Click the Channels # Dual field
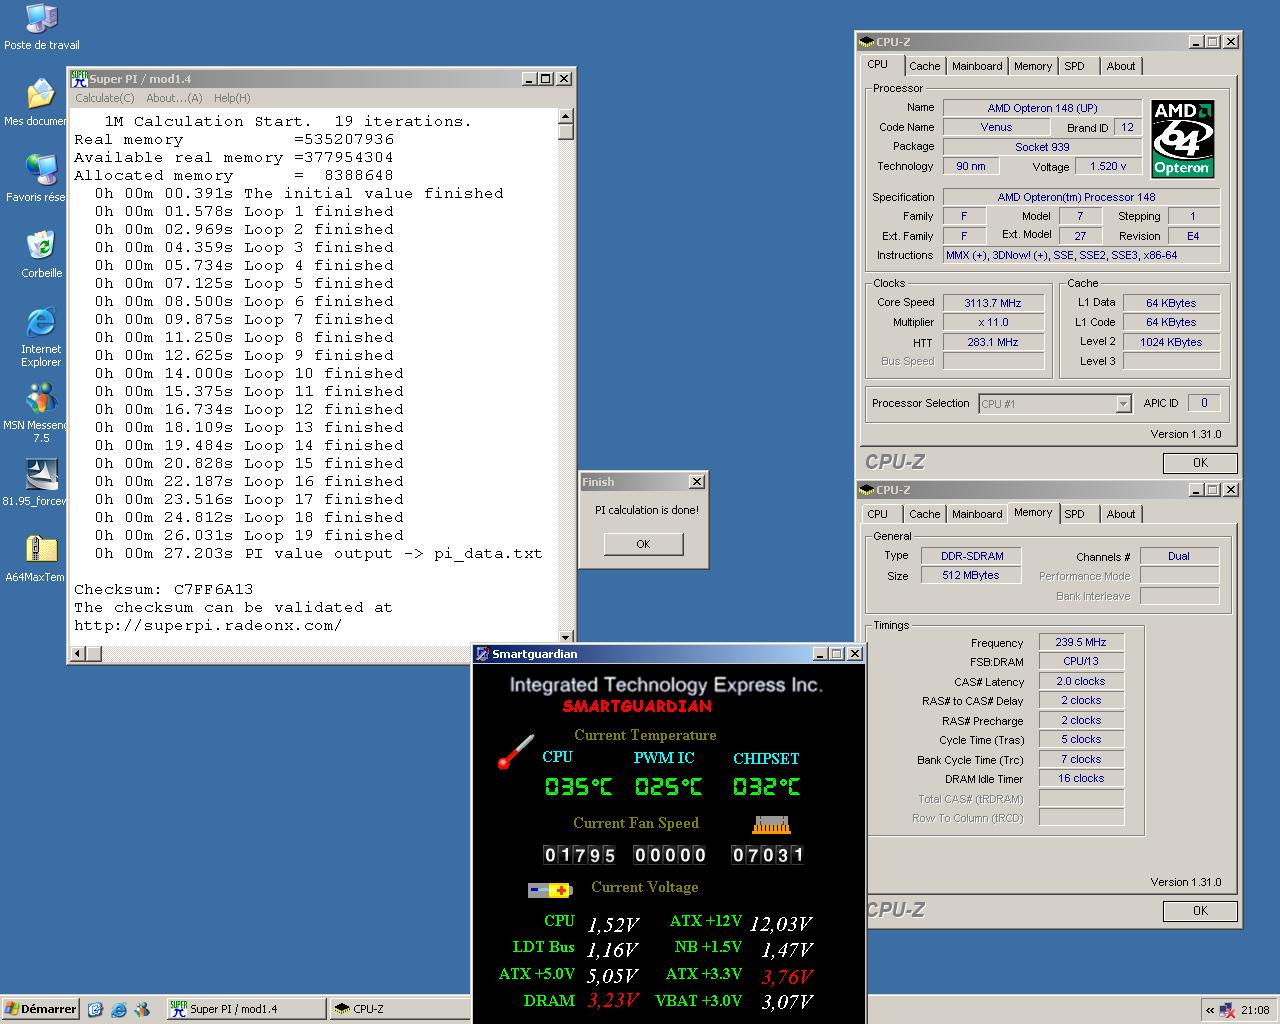1280x1024 pixels. coord(1179,556)
